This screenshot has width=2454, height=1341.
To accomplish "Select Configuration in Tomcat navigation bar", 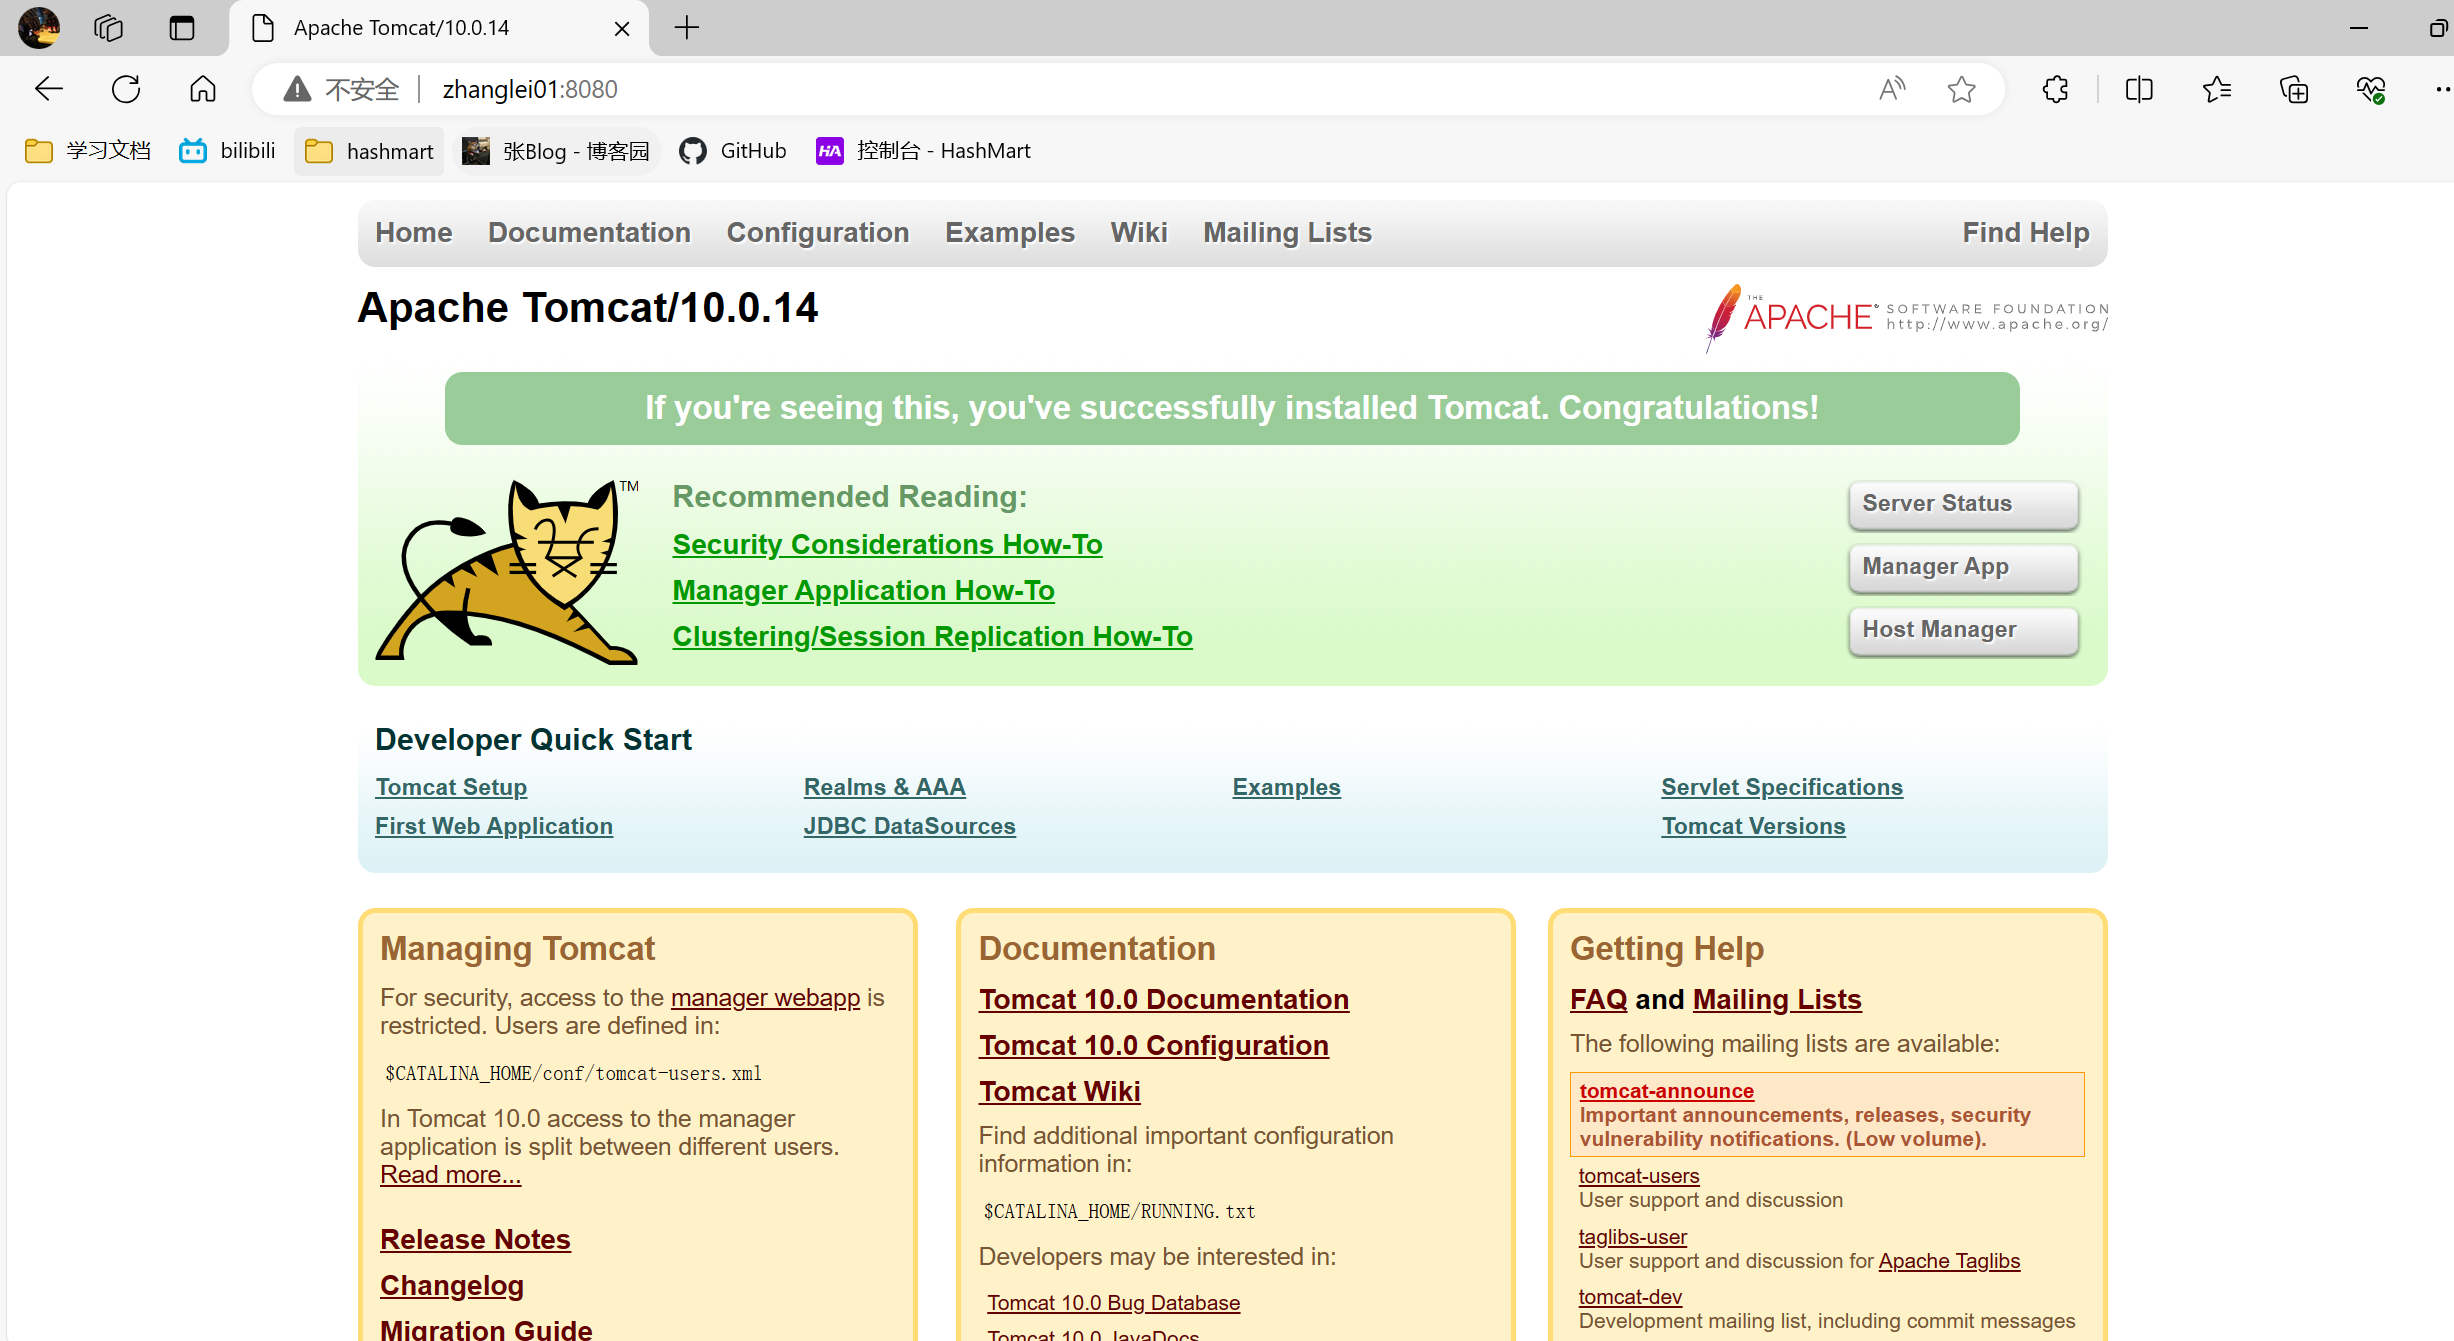I will 817,232.
